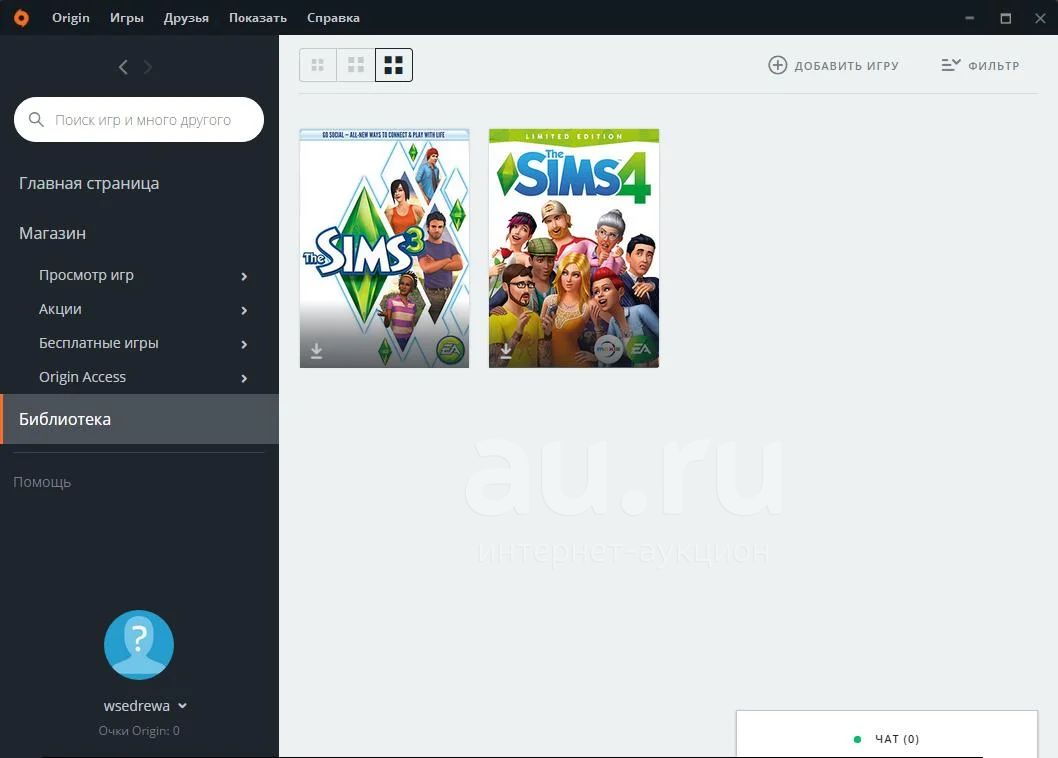Minimize the Origin window

970,18
